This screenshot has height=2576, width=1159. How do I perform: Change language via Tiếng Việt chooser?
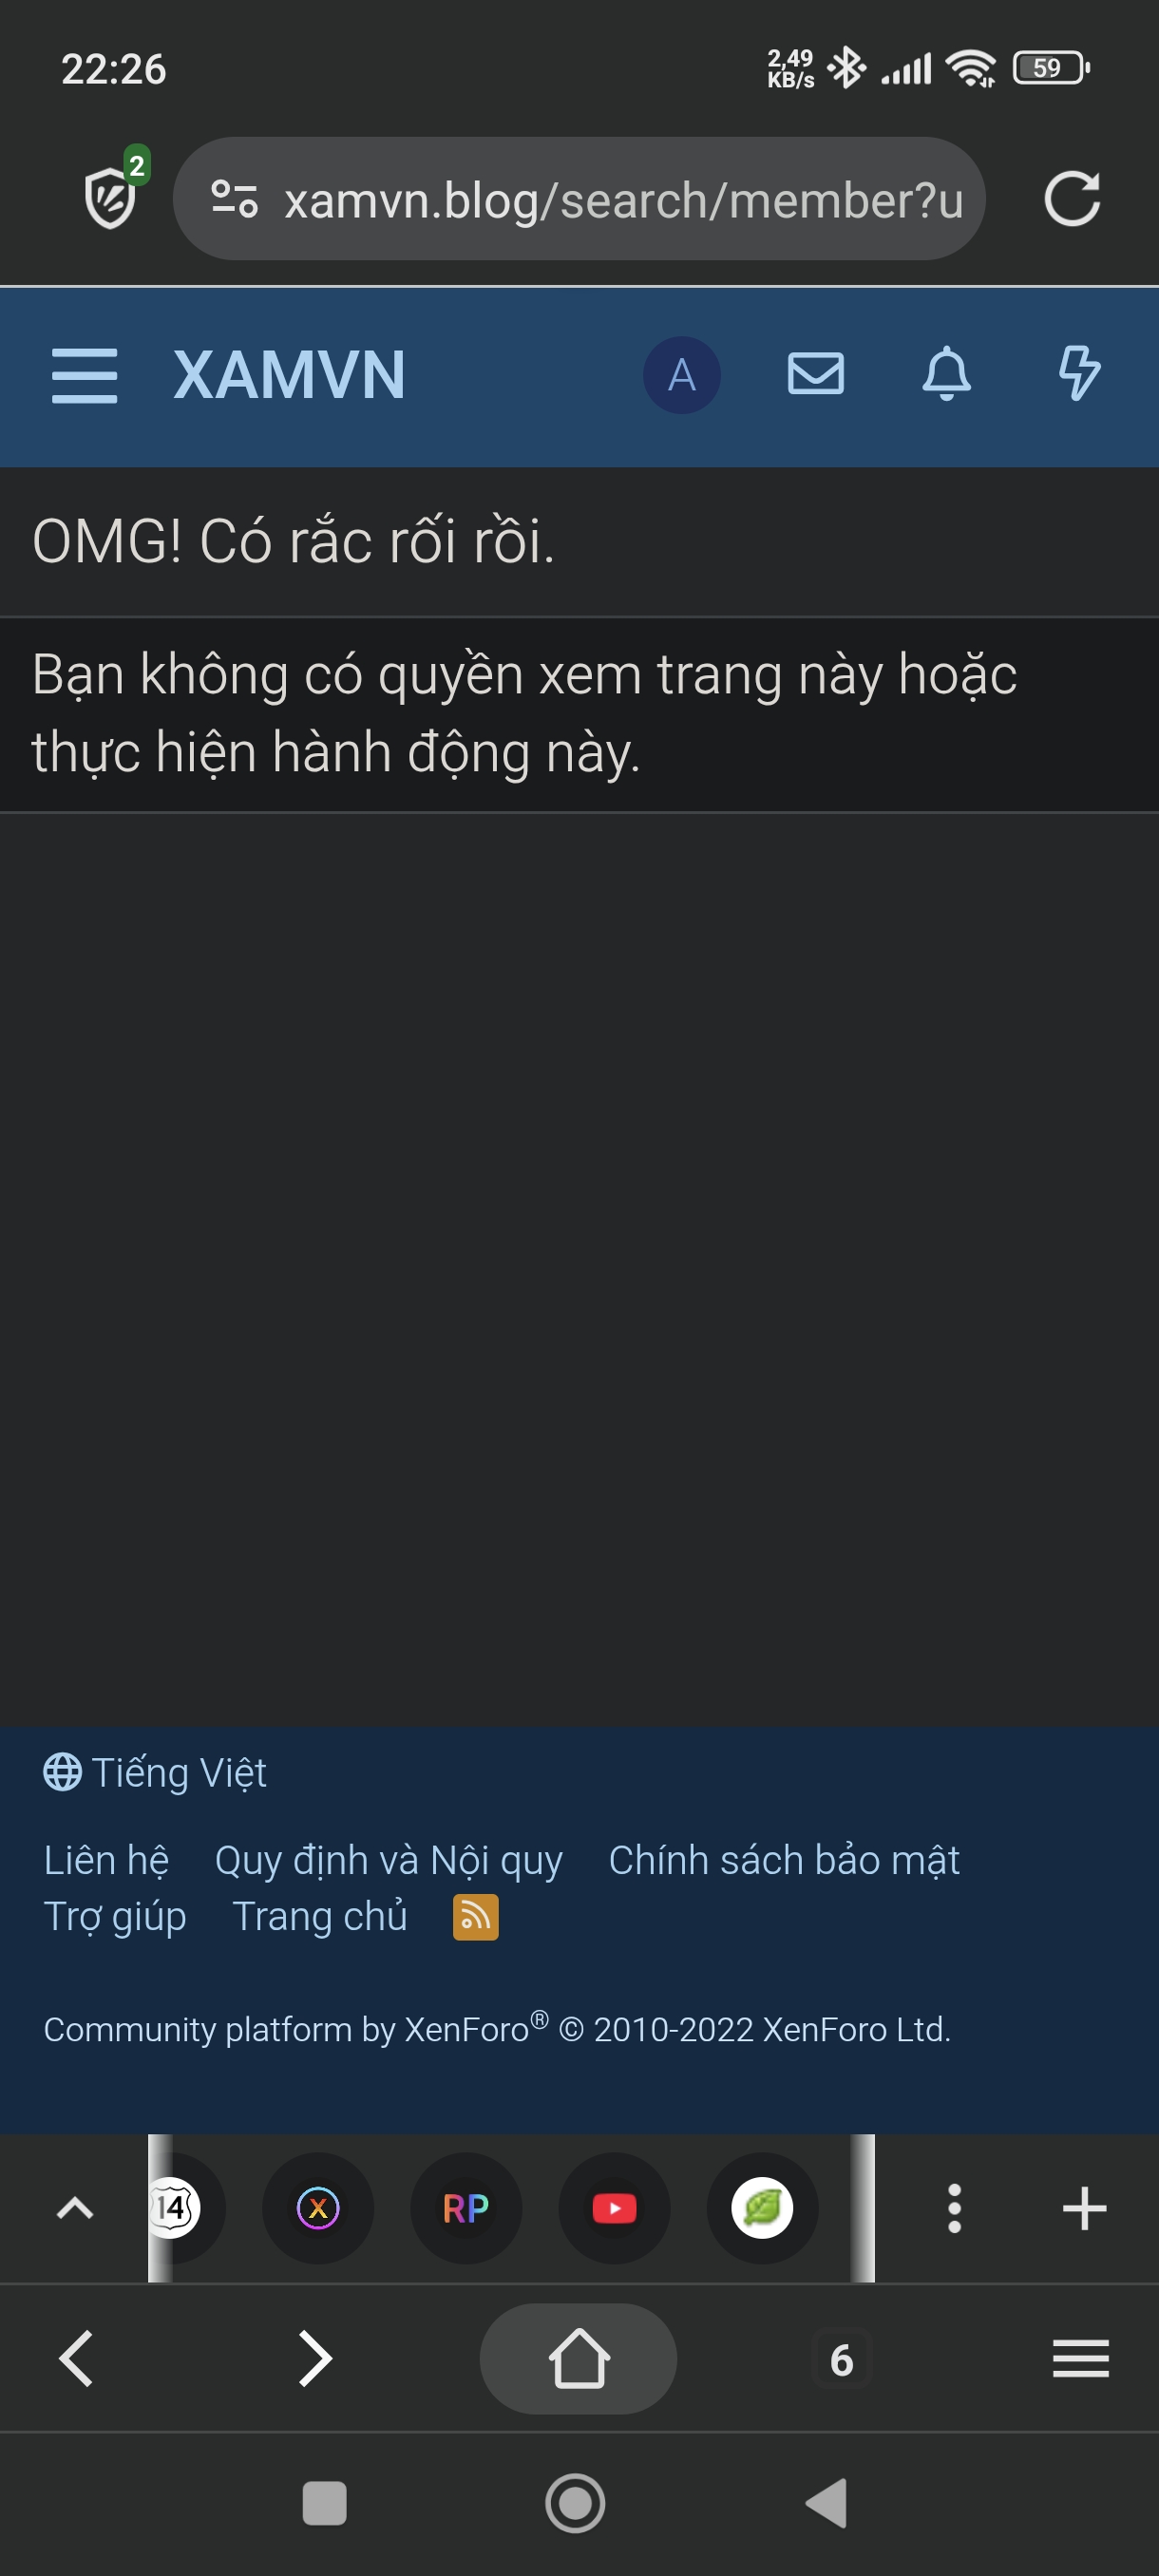coord(155,1772)
